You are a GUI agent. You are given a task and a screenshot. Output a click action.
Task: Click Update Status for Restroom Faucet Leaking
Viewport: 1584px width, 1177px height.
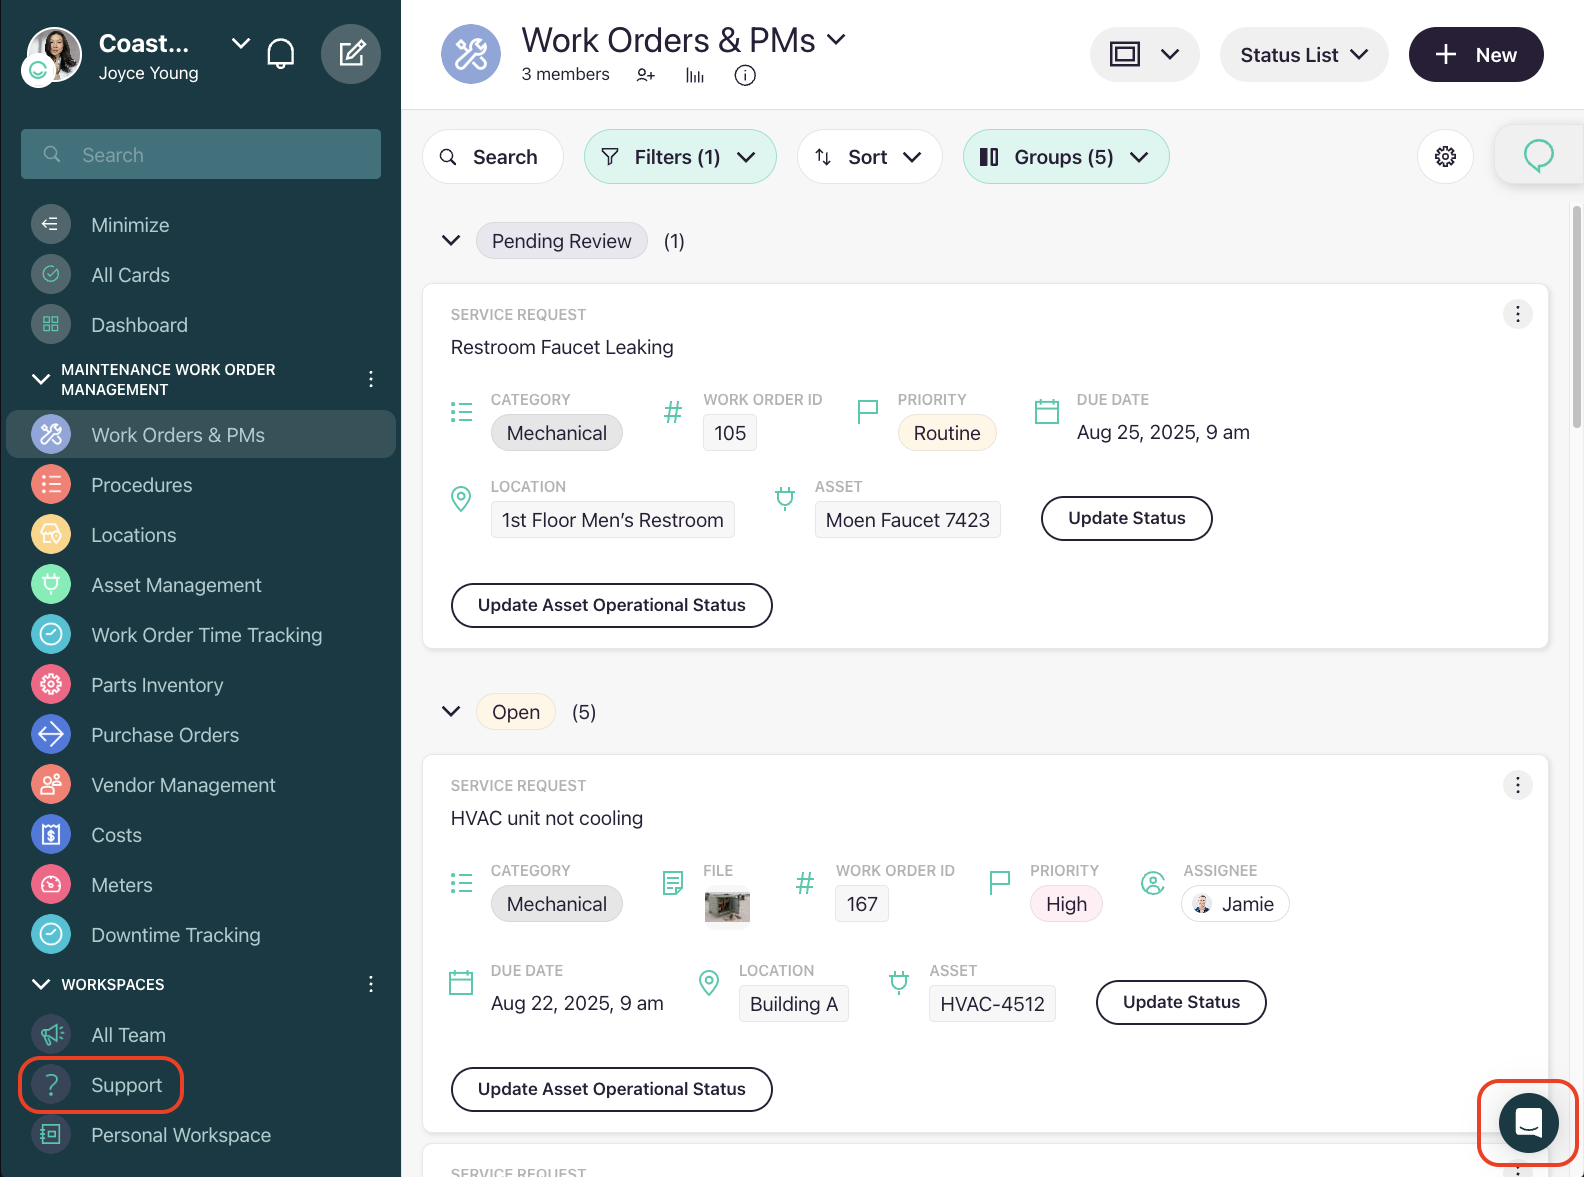pyautogui.click(x=1126, y=518)
